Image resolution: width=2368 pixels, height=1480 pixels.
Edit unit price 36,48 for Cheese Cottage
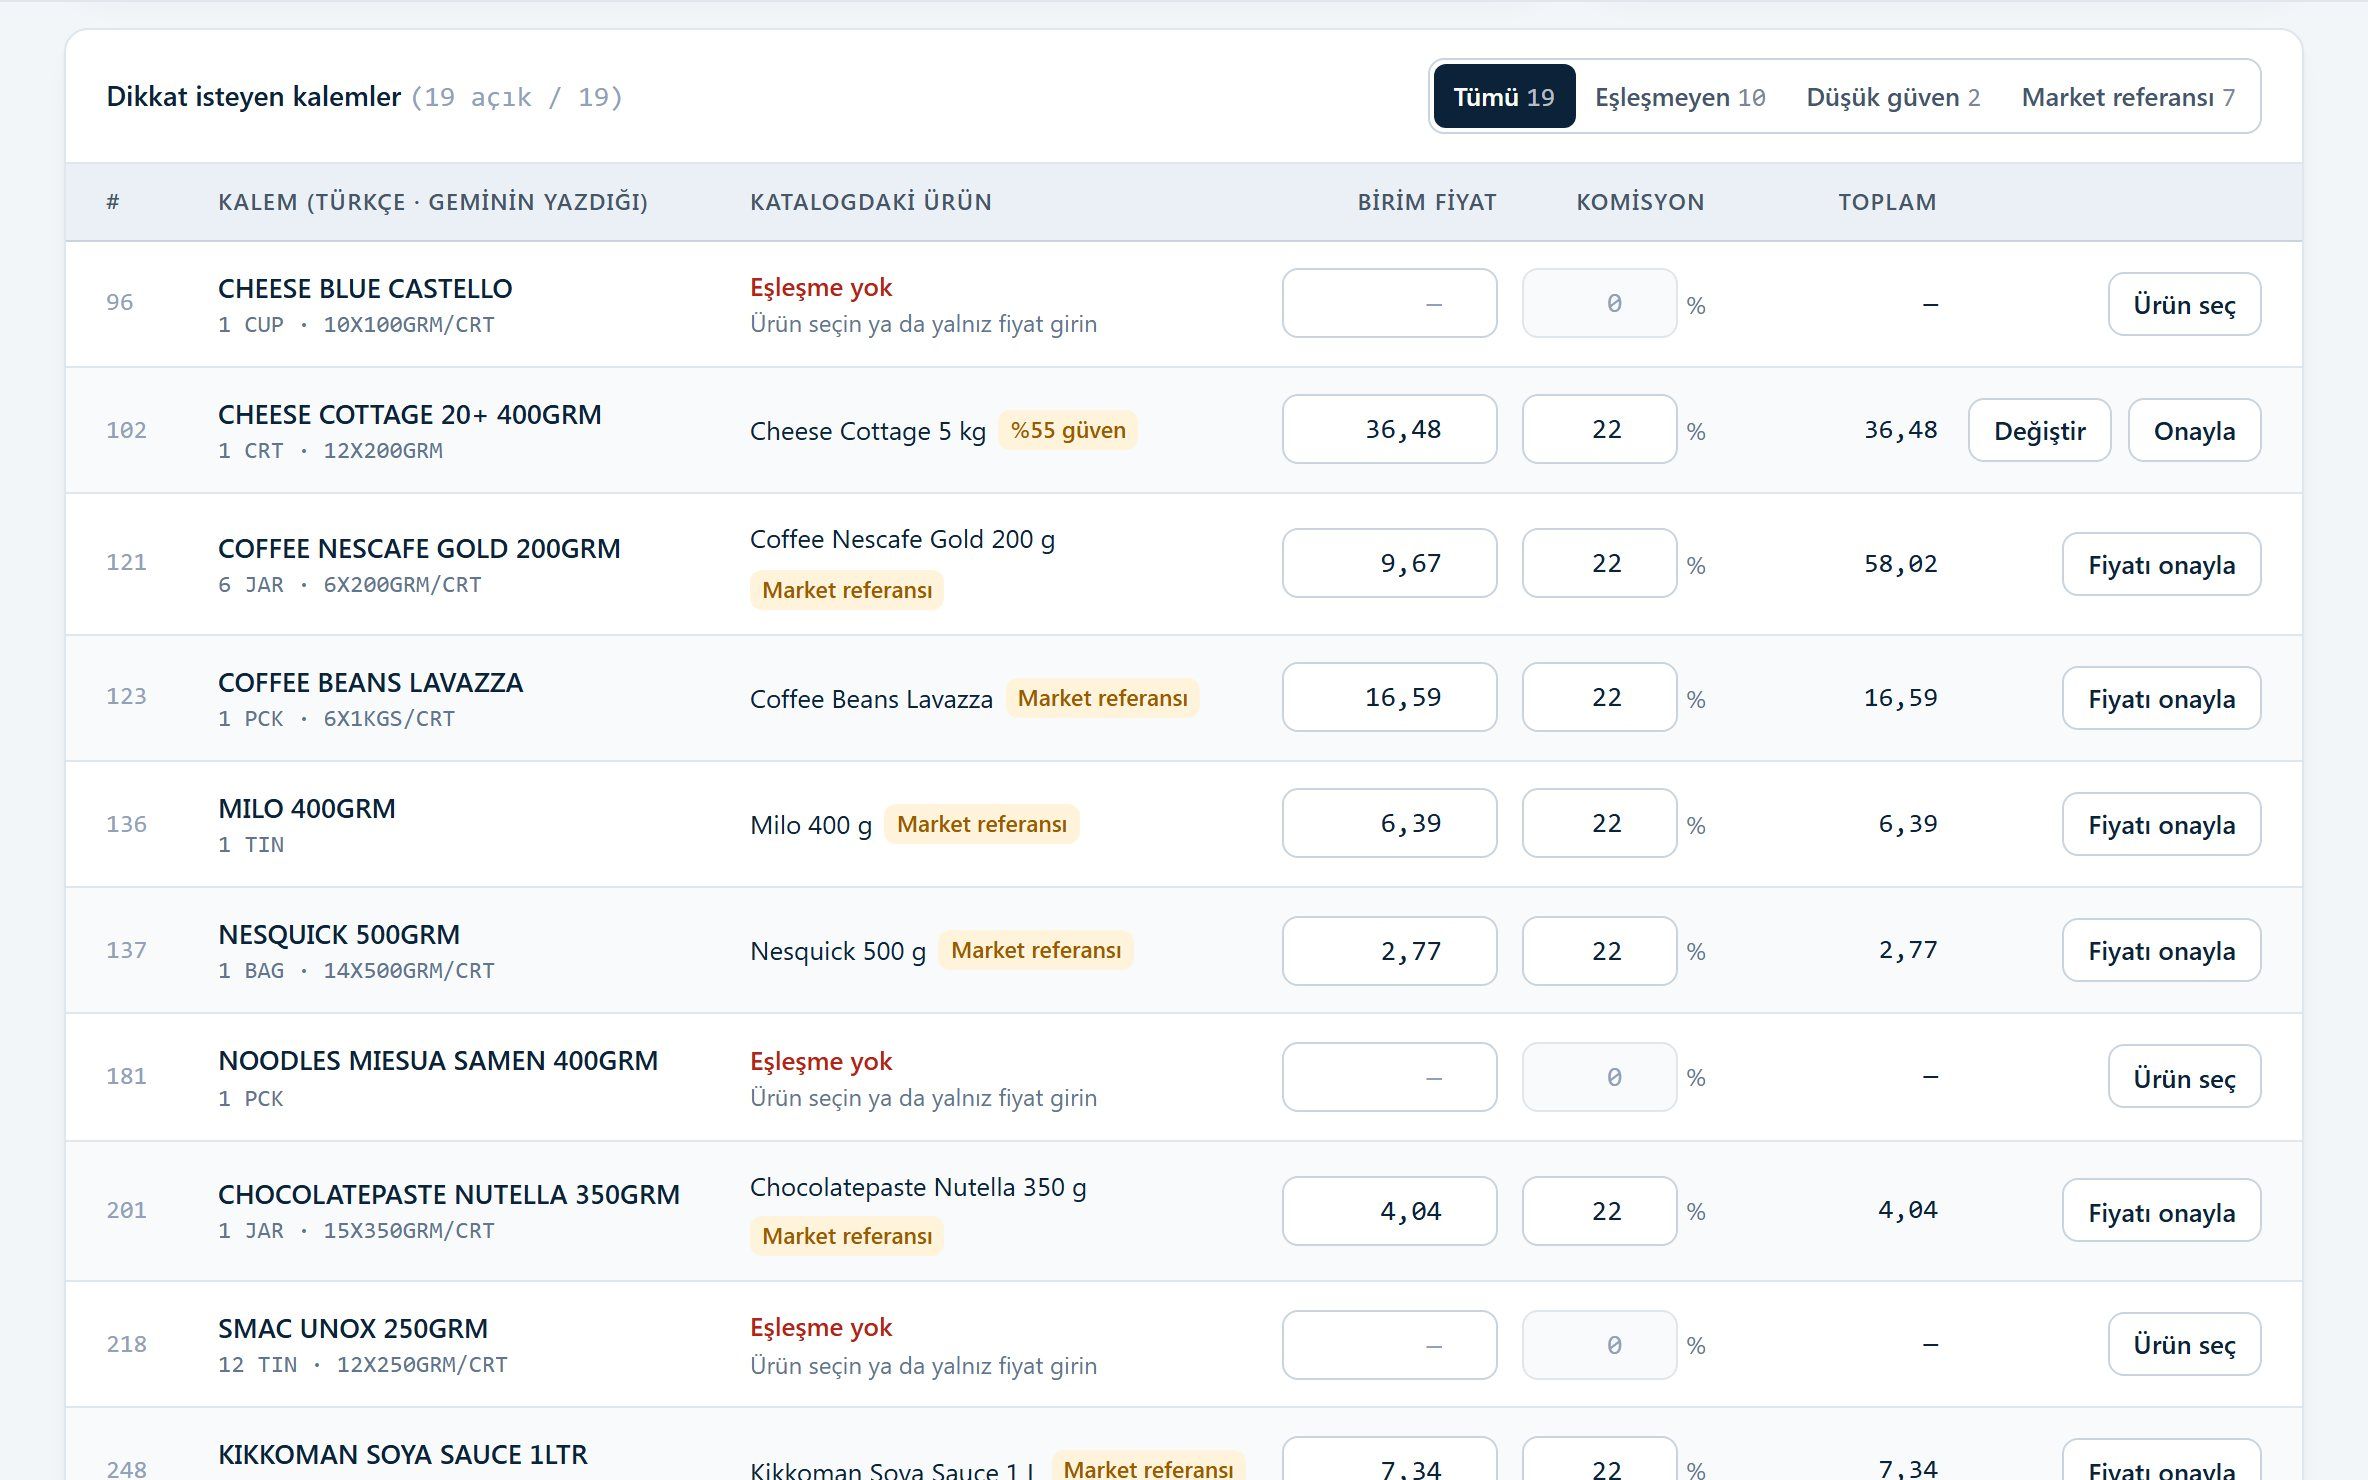pos(1390,429)
